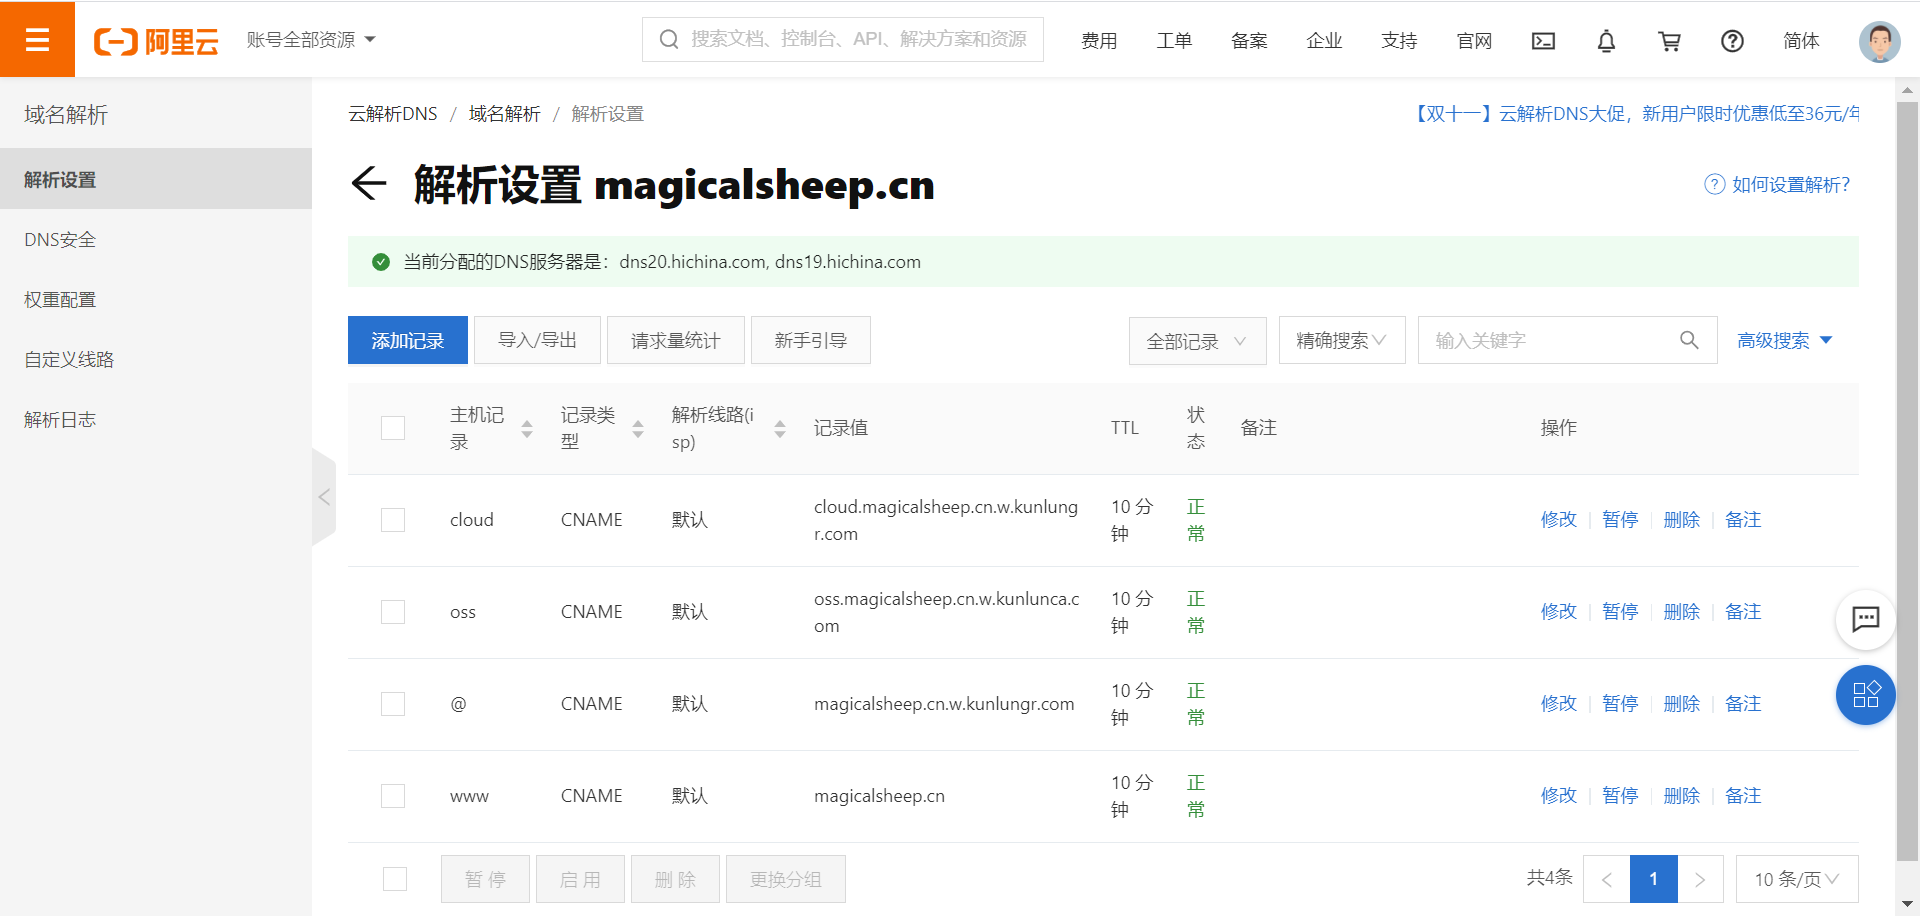Click 修改 for the cloud record
The image size is (1920, 916).
tap(1558, 520)
